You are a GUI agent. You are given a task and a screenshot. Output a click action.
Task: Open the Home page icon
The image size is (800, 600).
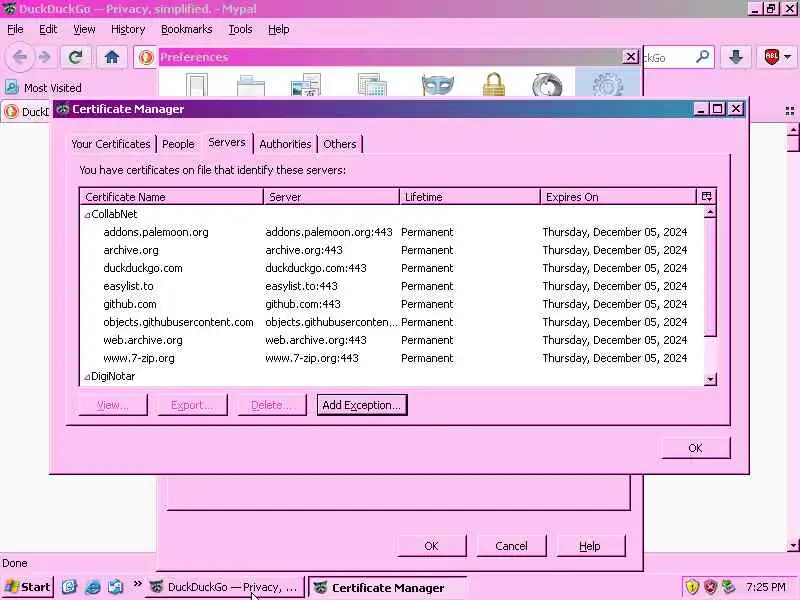[112, 57]
